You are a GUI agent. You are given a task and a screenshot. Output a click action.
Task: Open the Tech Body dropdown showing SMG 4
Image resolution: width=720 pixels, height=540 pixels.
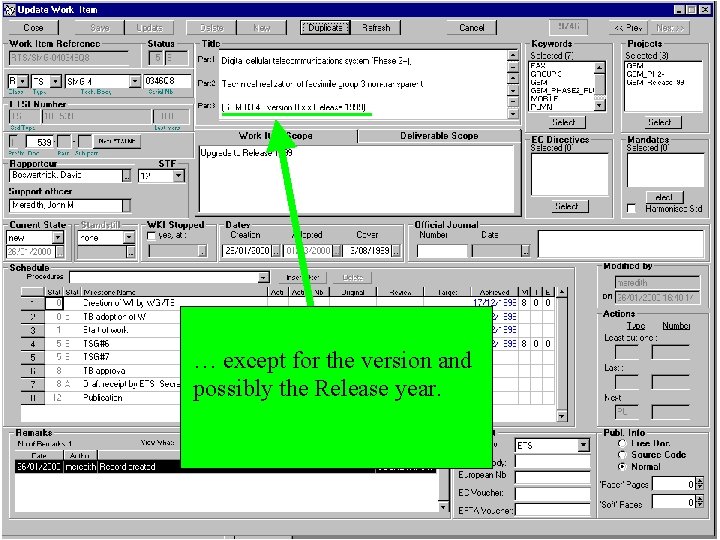[x=135, y=82]
